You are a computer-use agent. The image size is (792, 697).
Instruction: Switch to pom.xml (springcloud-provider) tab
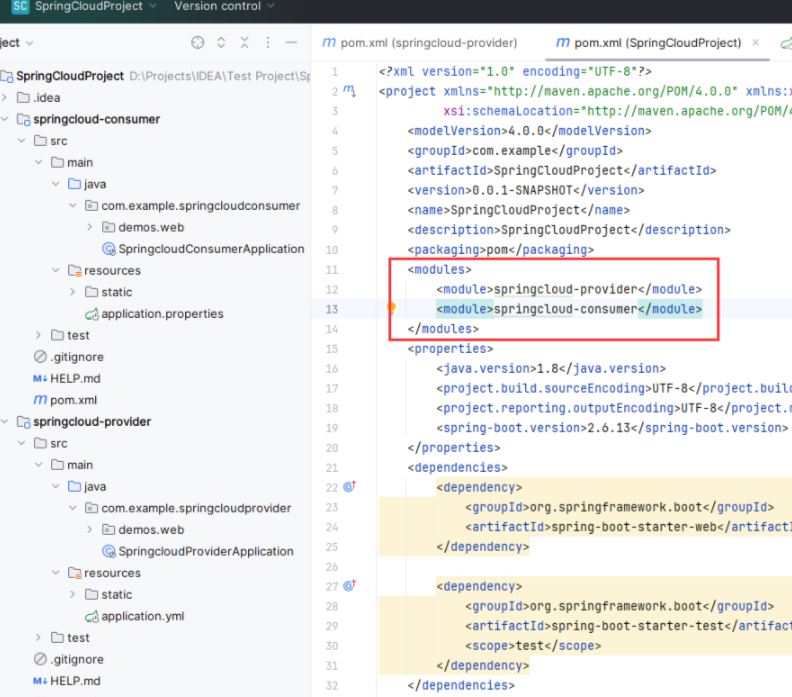click(x=420, y=43)
